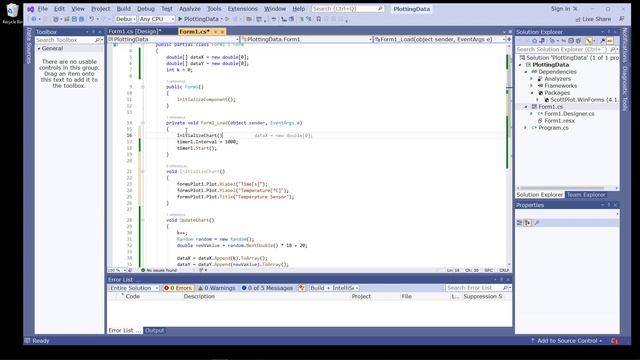Expand the Analyzers node
Viewport: 640px width, 360px height.
(x=532, y=79)
